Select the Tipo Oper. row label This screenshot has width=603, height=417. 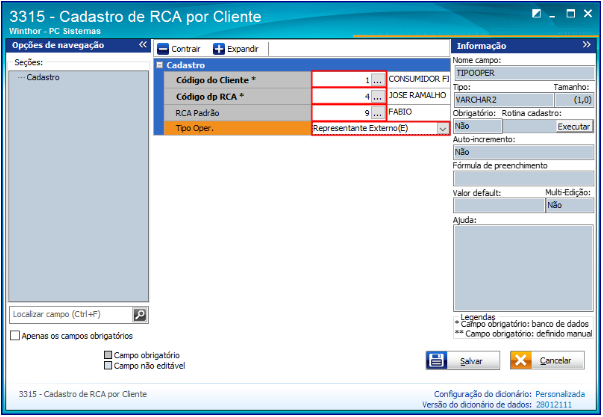(195, 128)
